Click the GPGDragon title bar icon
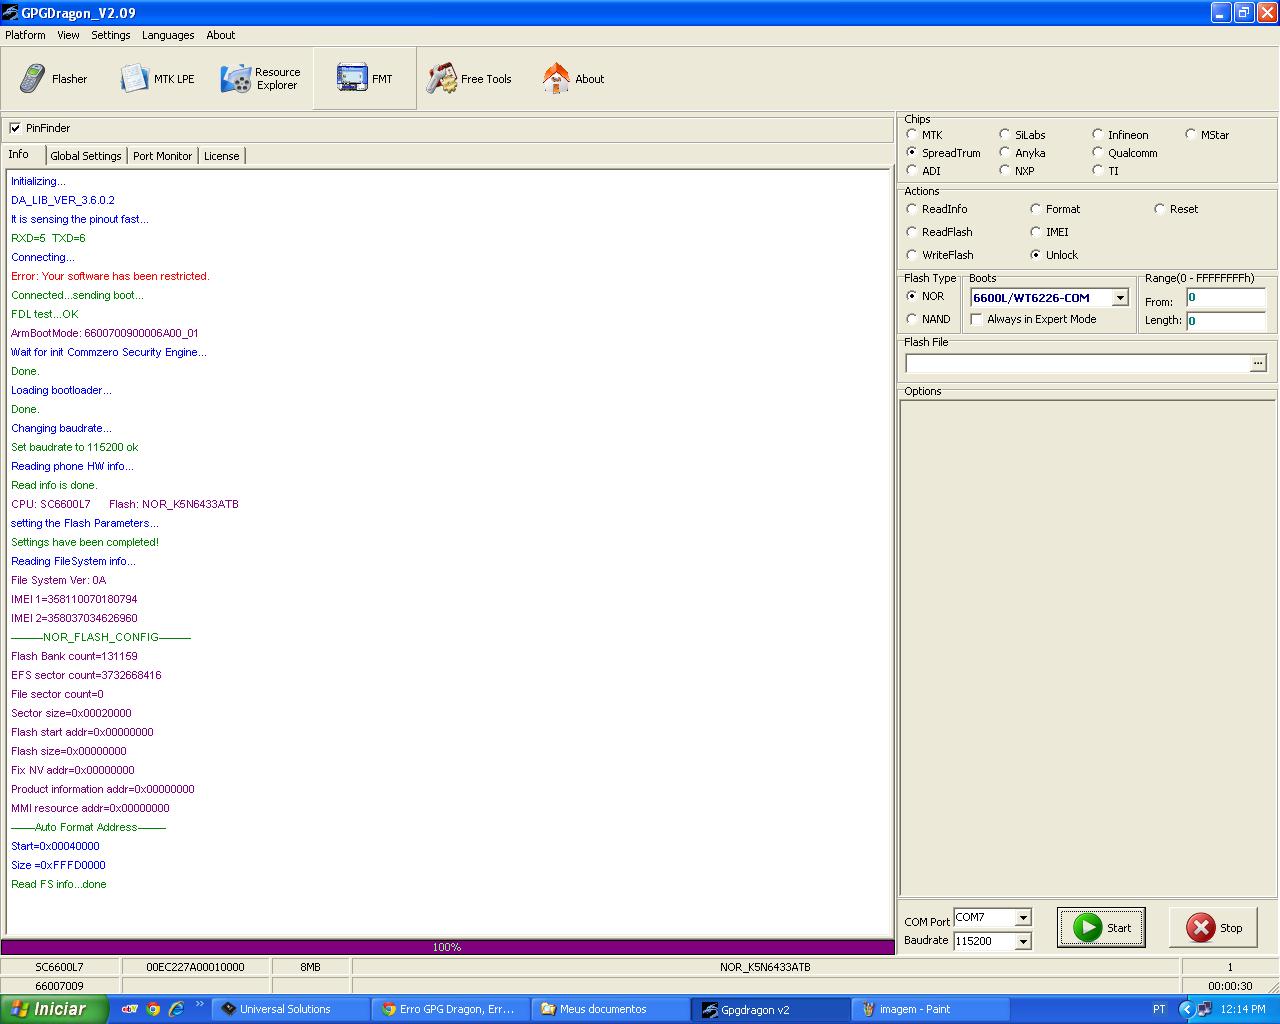Viewport: 1280px width, 1024px height. (x=10, y=13)
